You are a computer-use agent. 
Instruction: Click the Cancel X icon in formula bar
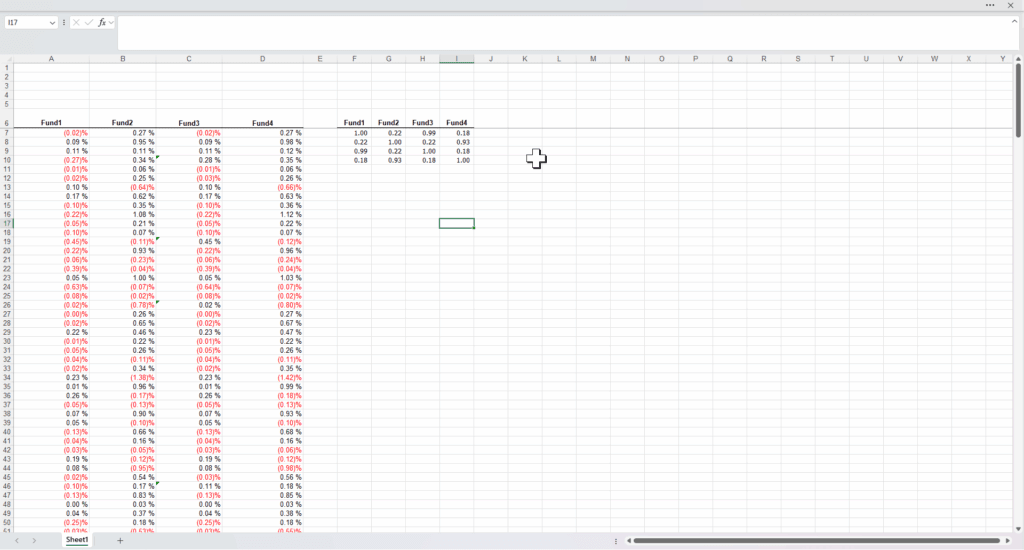click(x=76, y=22)
